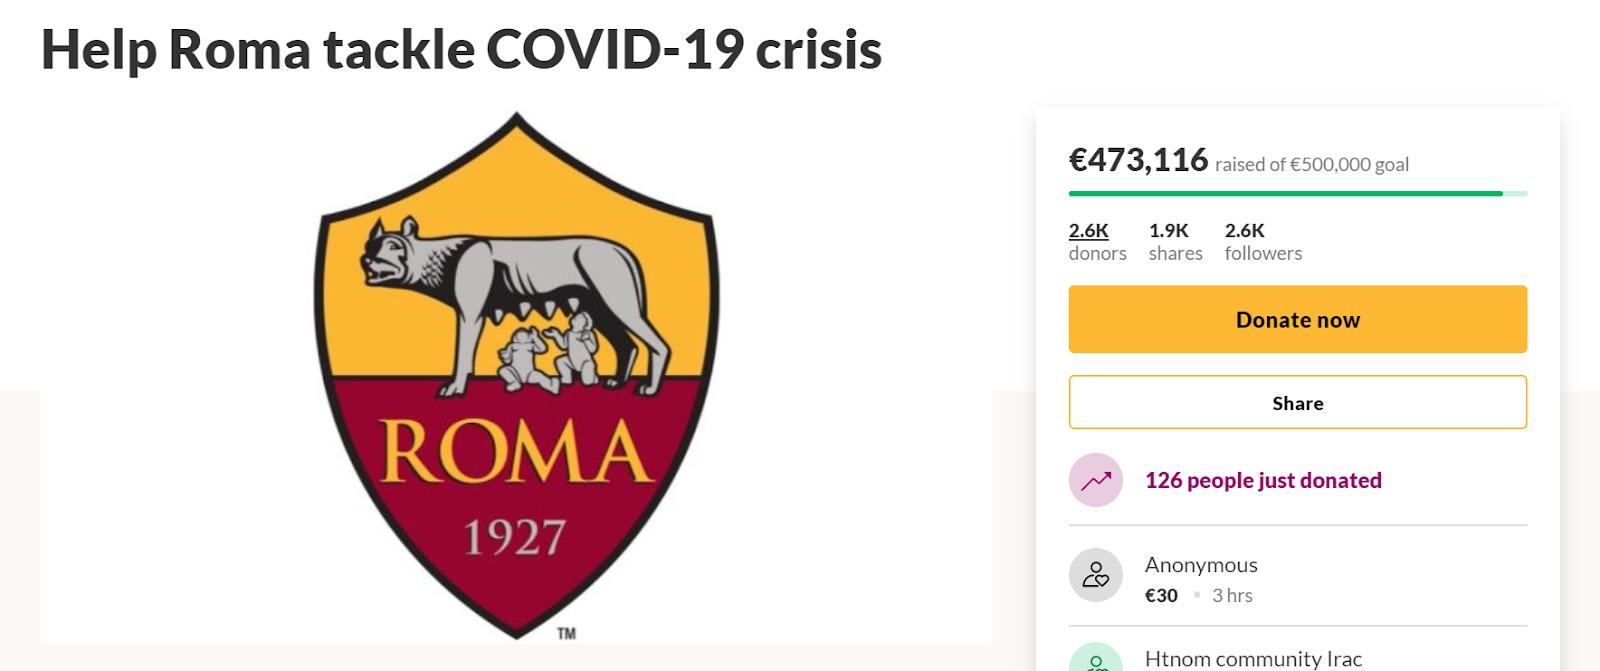Click the €30 donation amount
Viewport: 1600px width, 671px height.
(1161, 595)
